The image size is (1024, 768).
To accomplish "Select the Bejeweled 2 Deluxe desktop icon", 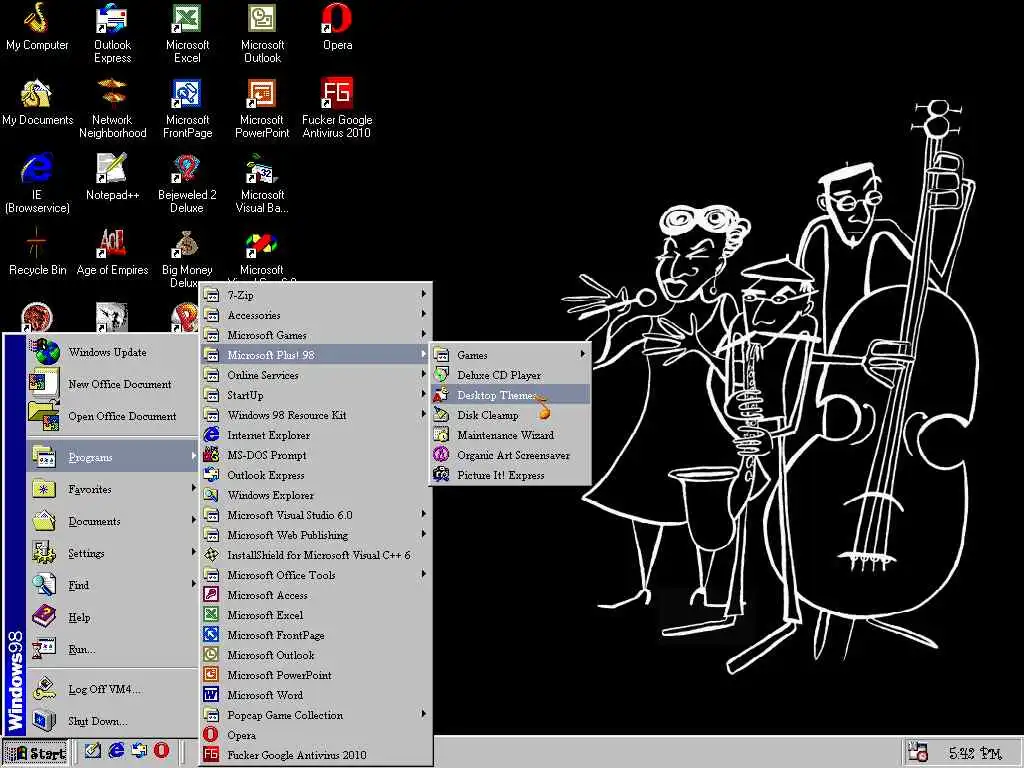I will click(187, 184).
